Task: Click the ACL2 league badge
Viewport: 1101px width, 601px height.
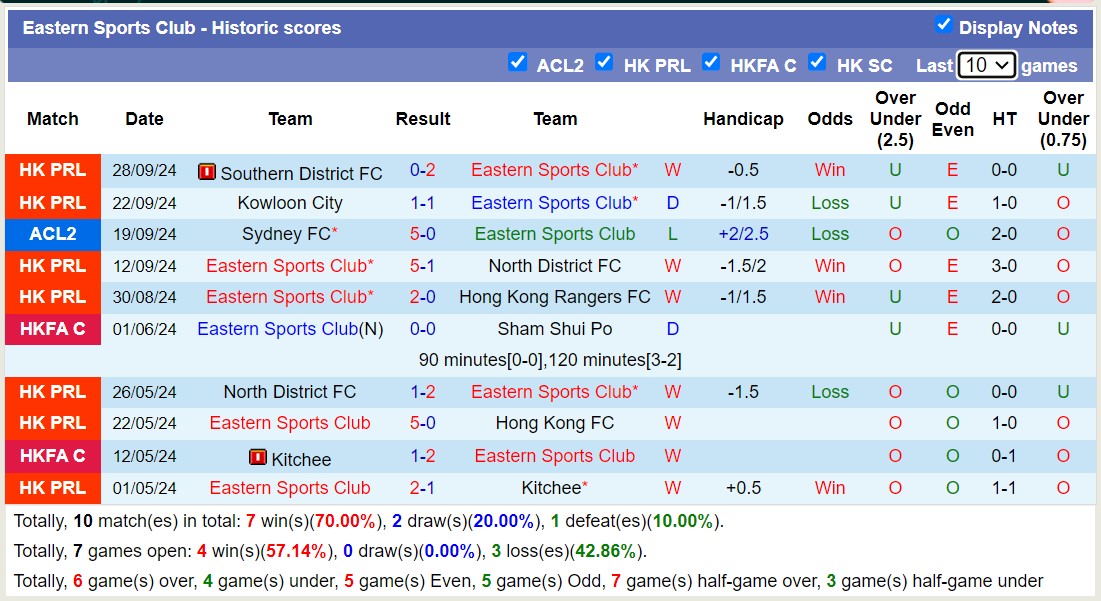Action: (53, 234)
